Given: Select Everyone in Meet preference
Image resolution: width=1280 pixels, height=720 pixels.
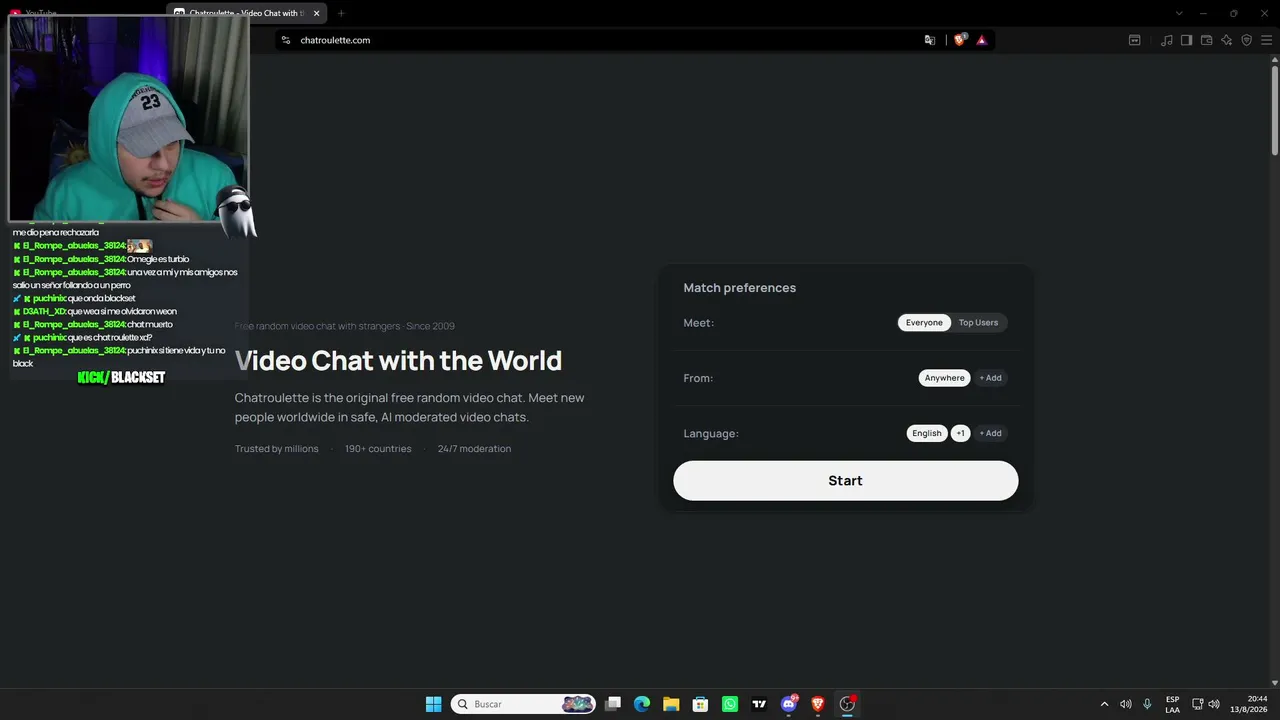Looking at the screenshot, I should [x=924, y=323].
